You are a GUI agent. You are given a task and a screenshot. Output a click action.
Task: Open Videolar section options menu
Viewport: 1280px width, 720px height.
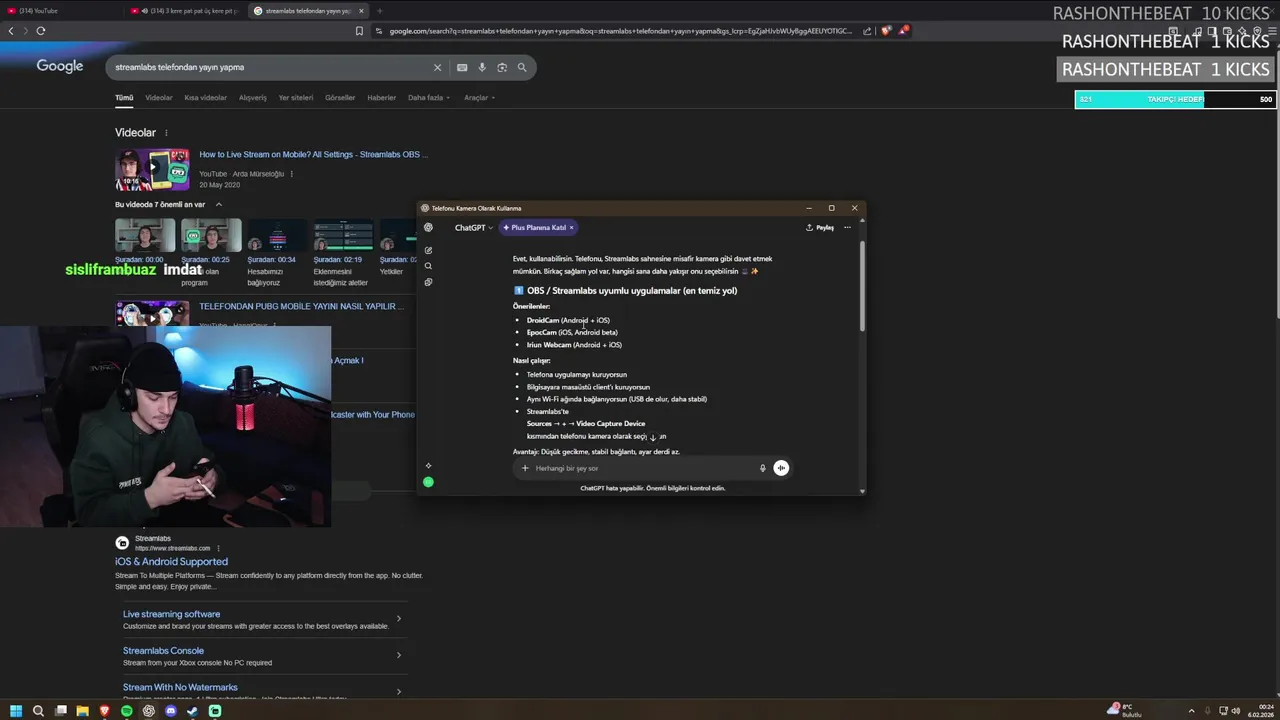(166, 133)
